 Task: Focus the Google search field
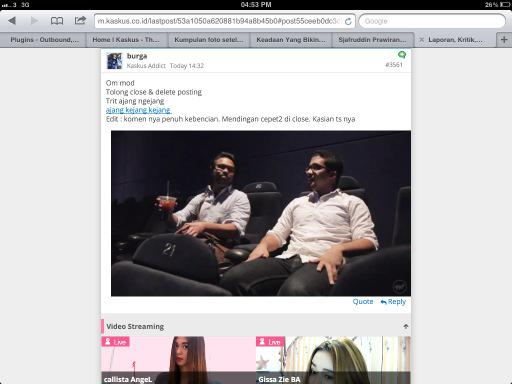[x=432, y=21]
